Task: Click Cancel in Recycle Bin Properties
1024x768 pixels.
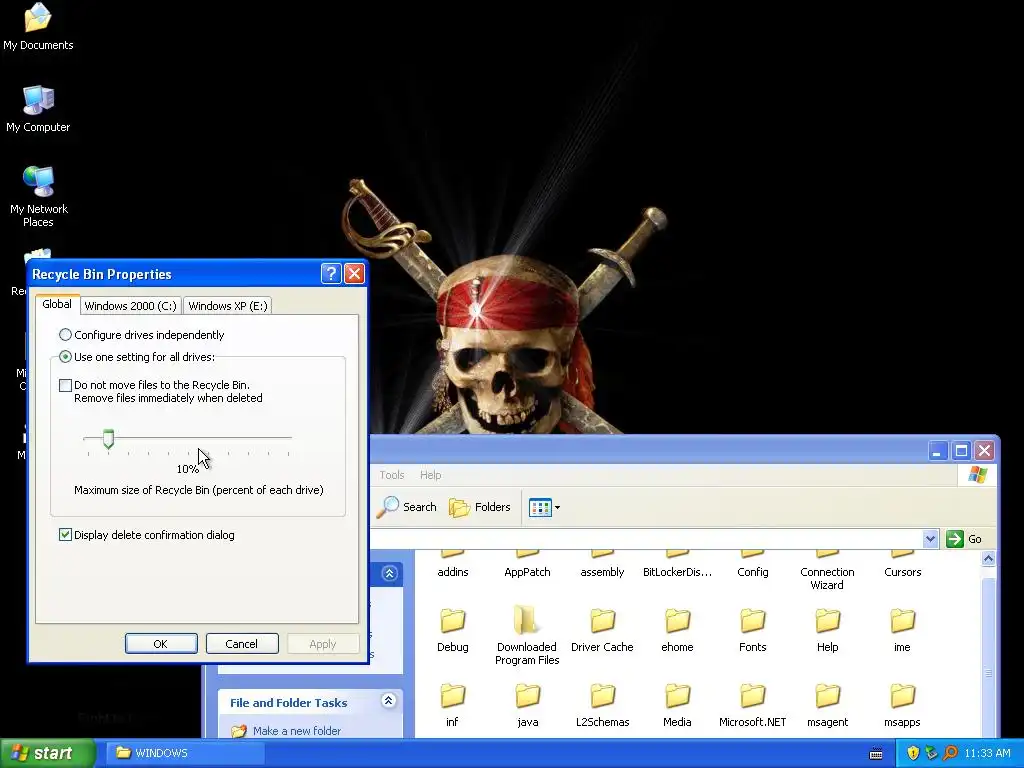Action: point(242,644)
